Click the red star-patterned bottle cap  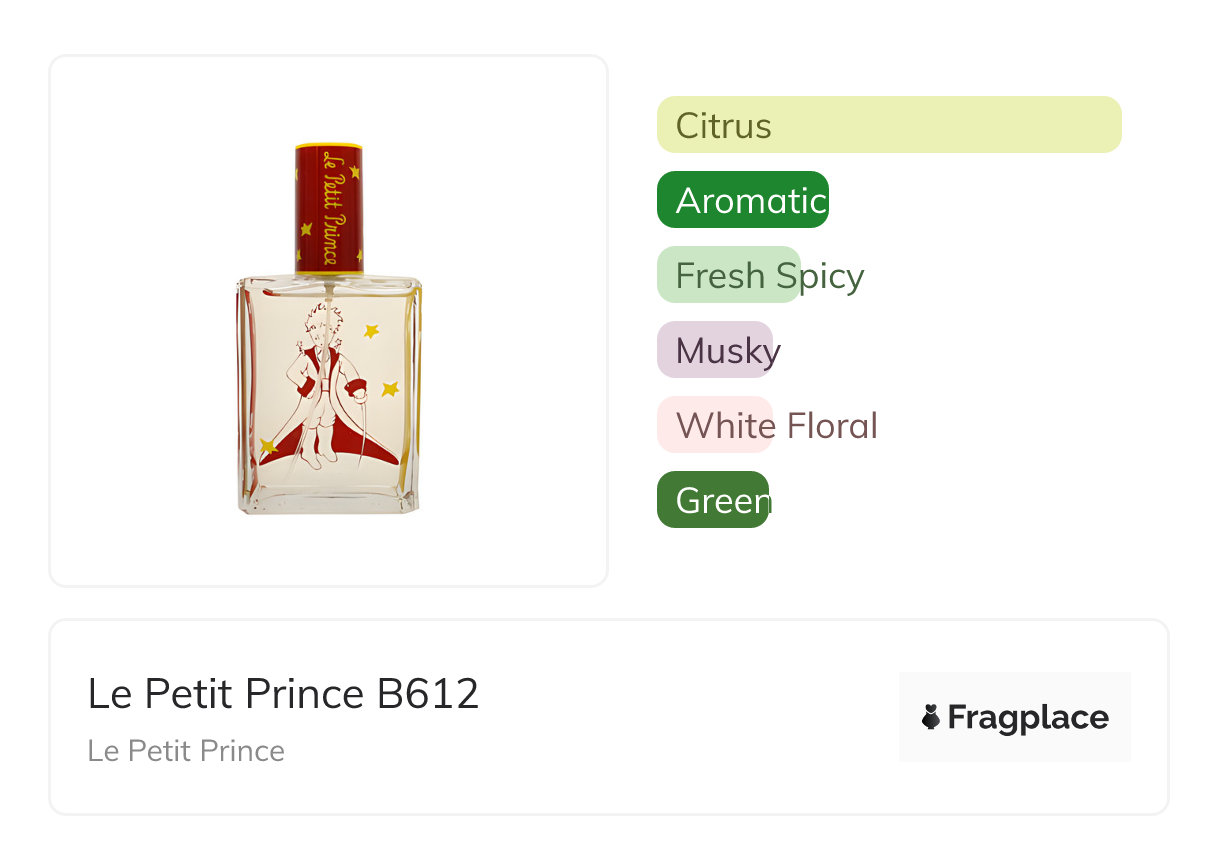[328, 210]
